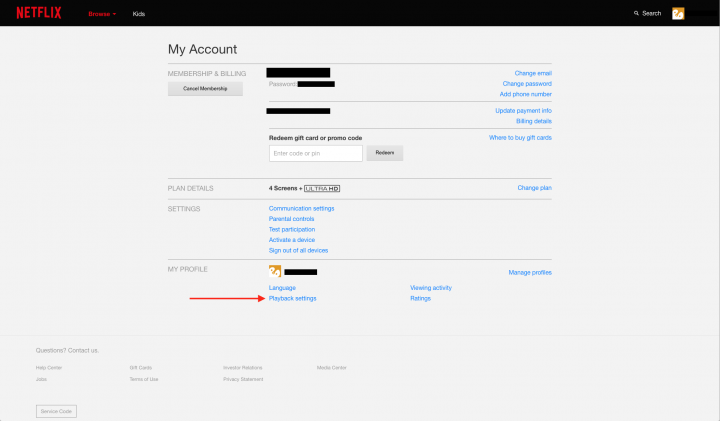Click the 4 Screens plan text
This screenshot has height=421, width=720.
coord(283,188)
